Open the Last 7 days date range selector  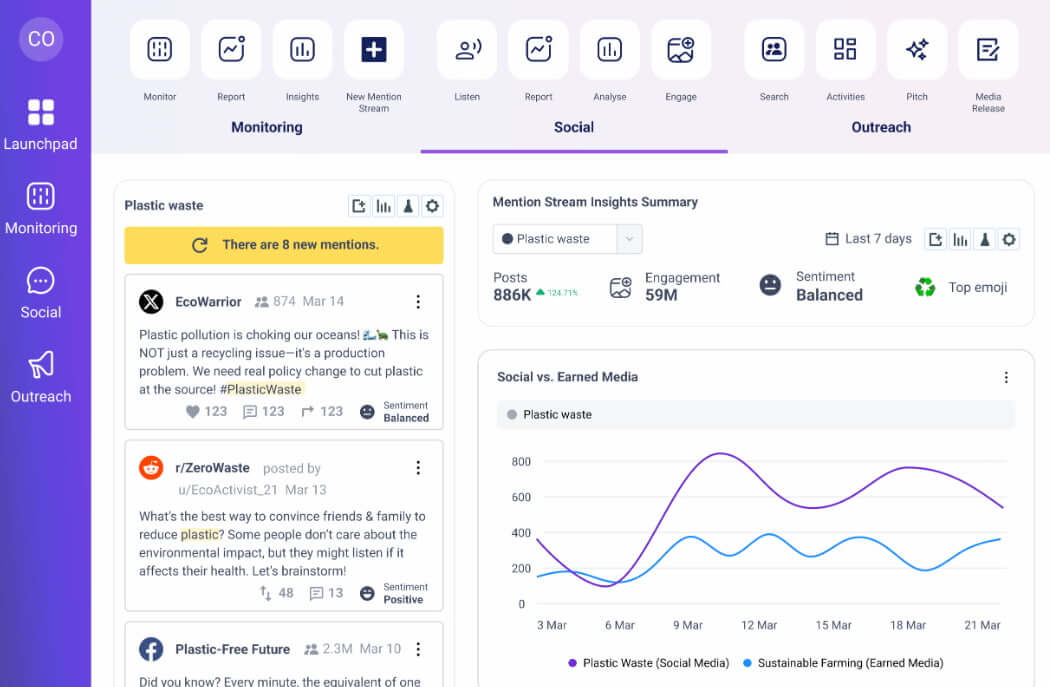(x=870, y=239)
